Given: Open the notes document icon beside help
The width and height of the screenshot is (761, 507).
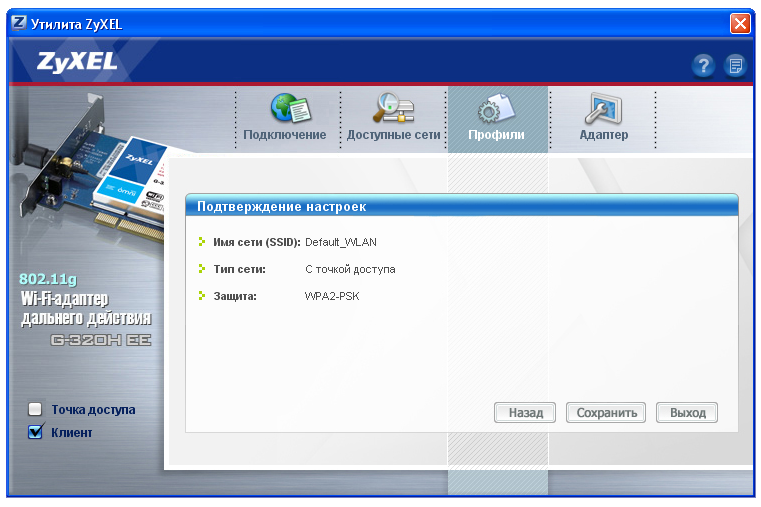Looking at the screenshot, I should [x=735, y=65].
